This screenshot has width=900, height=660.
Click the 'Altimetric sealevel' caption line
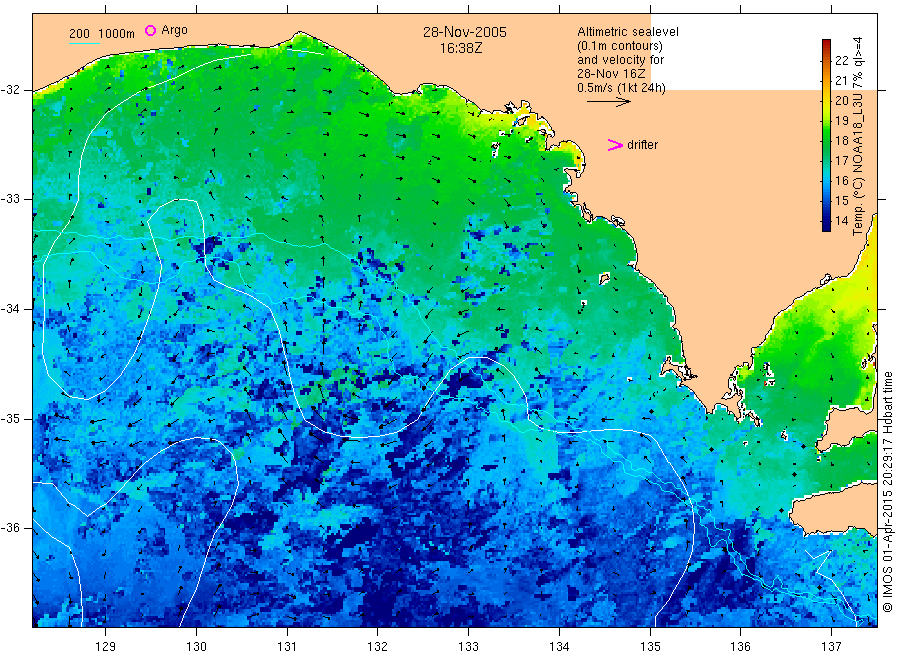627,32
